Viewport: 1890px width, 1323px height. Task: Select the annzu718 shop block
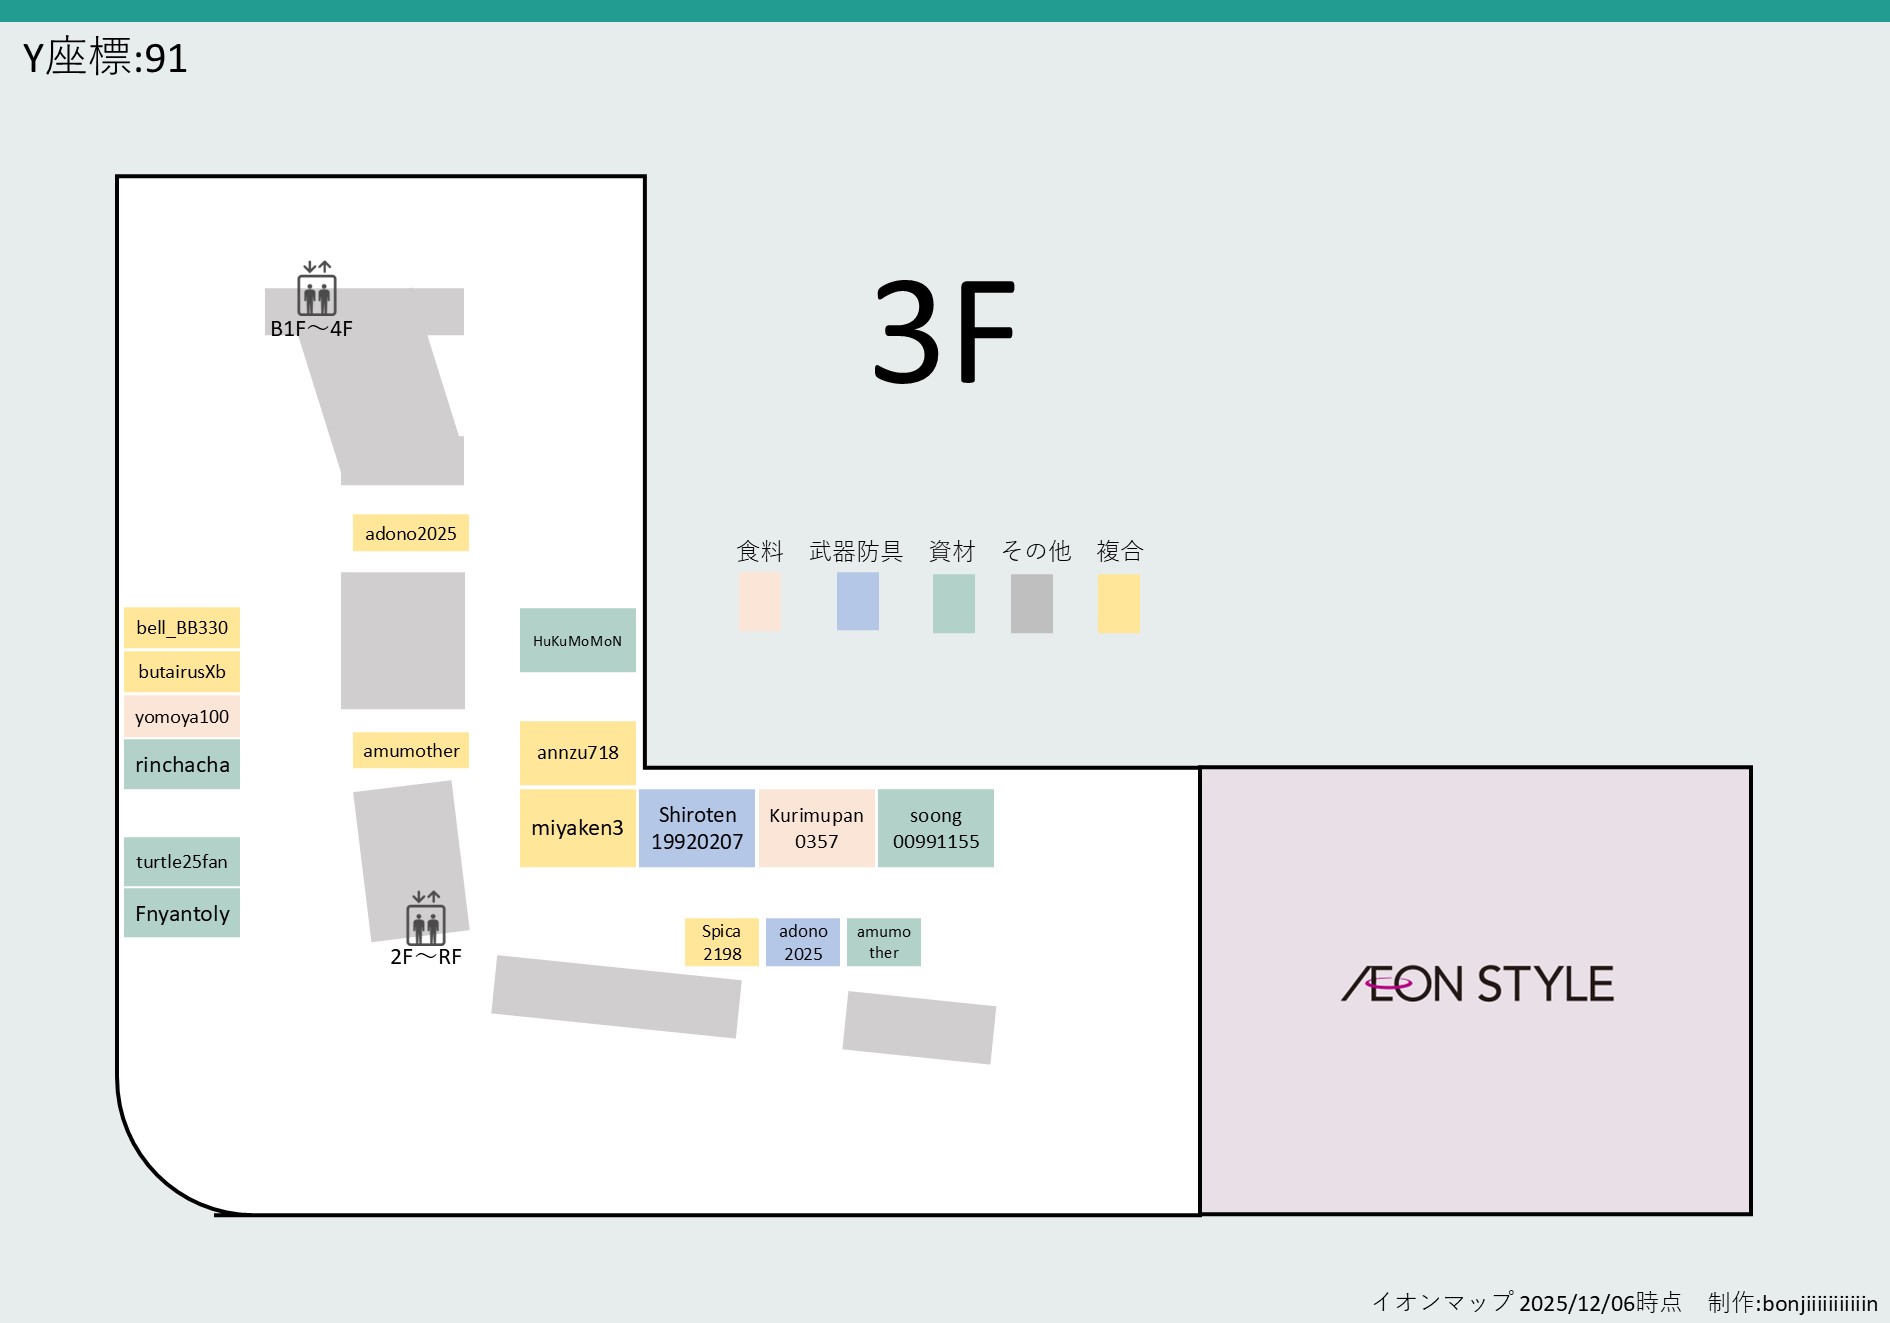click(577, 753)
